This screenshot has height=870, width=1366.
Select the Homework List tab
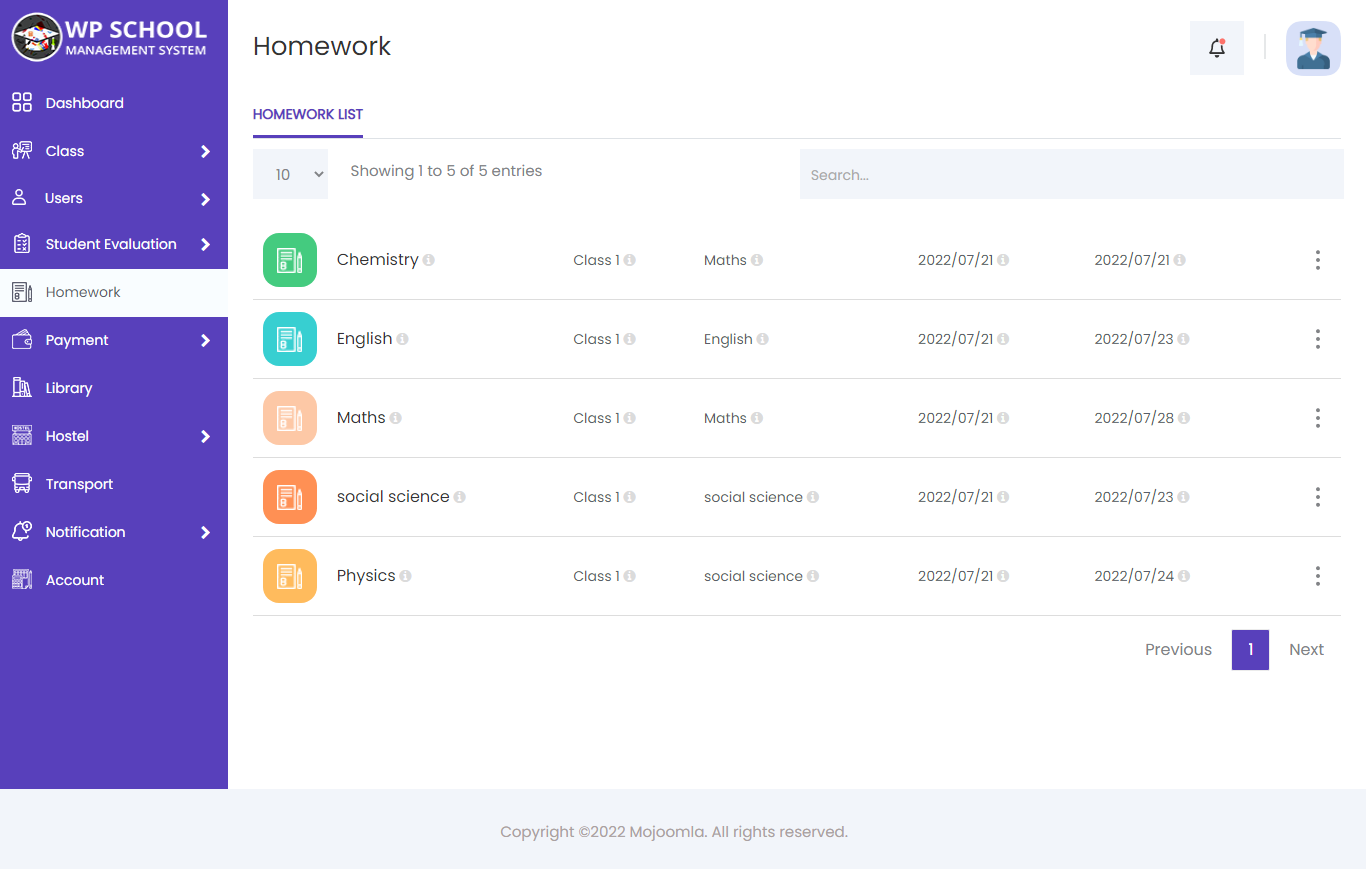(x=308, y=114)
